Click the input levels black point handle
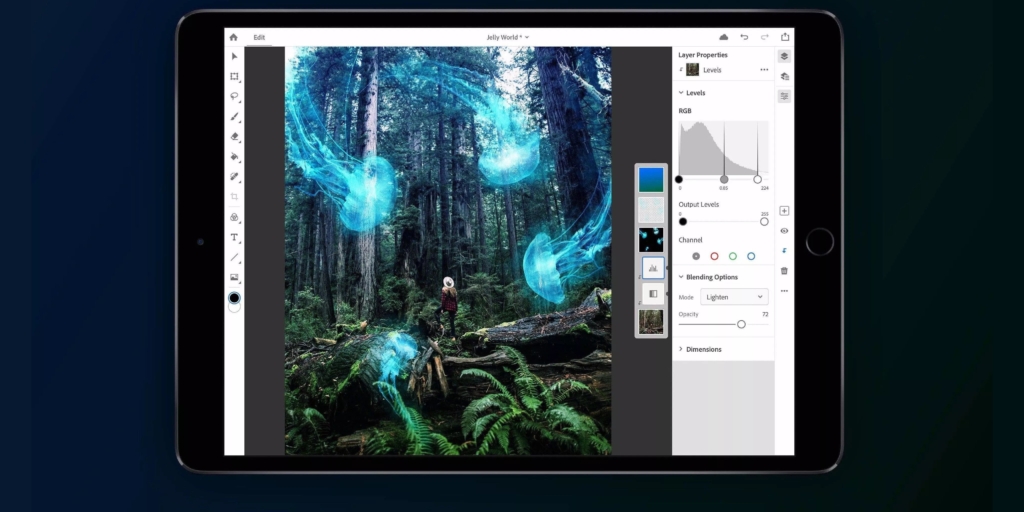This screenshot has width=1024, height=512. (x=679, y=179)
